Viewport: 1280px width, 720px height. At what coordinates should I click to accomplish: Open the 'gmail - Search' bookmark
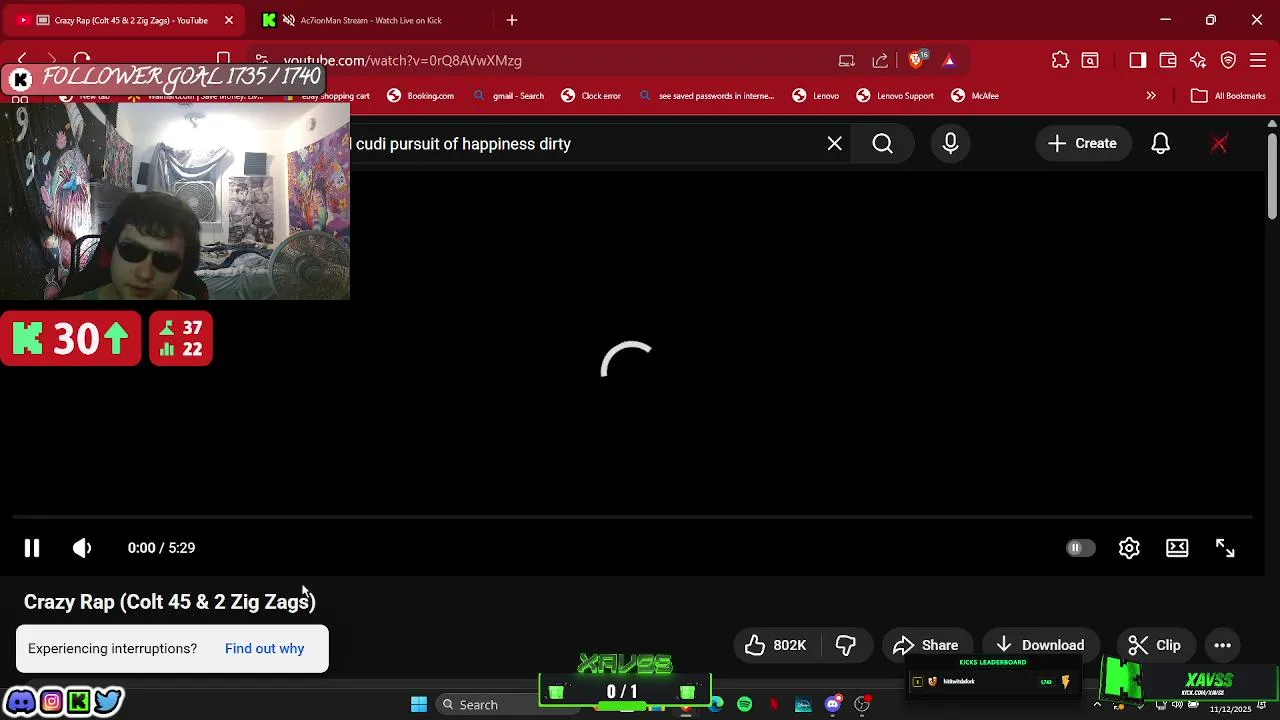(508, 96)
